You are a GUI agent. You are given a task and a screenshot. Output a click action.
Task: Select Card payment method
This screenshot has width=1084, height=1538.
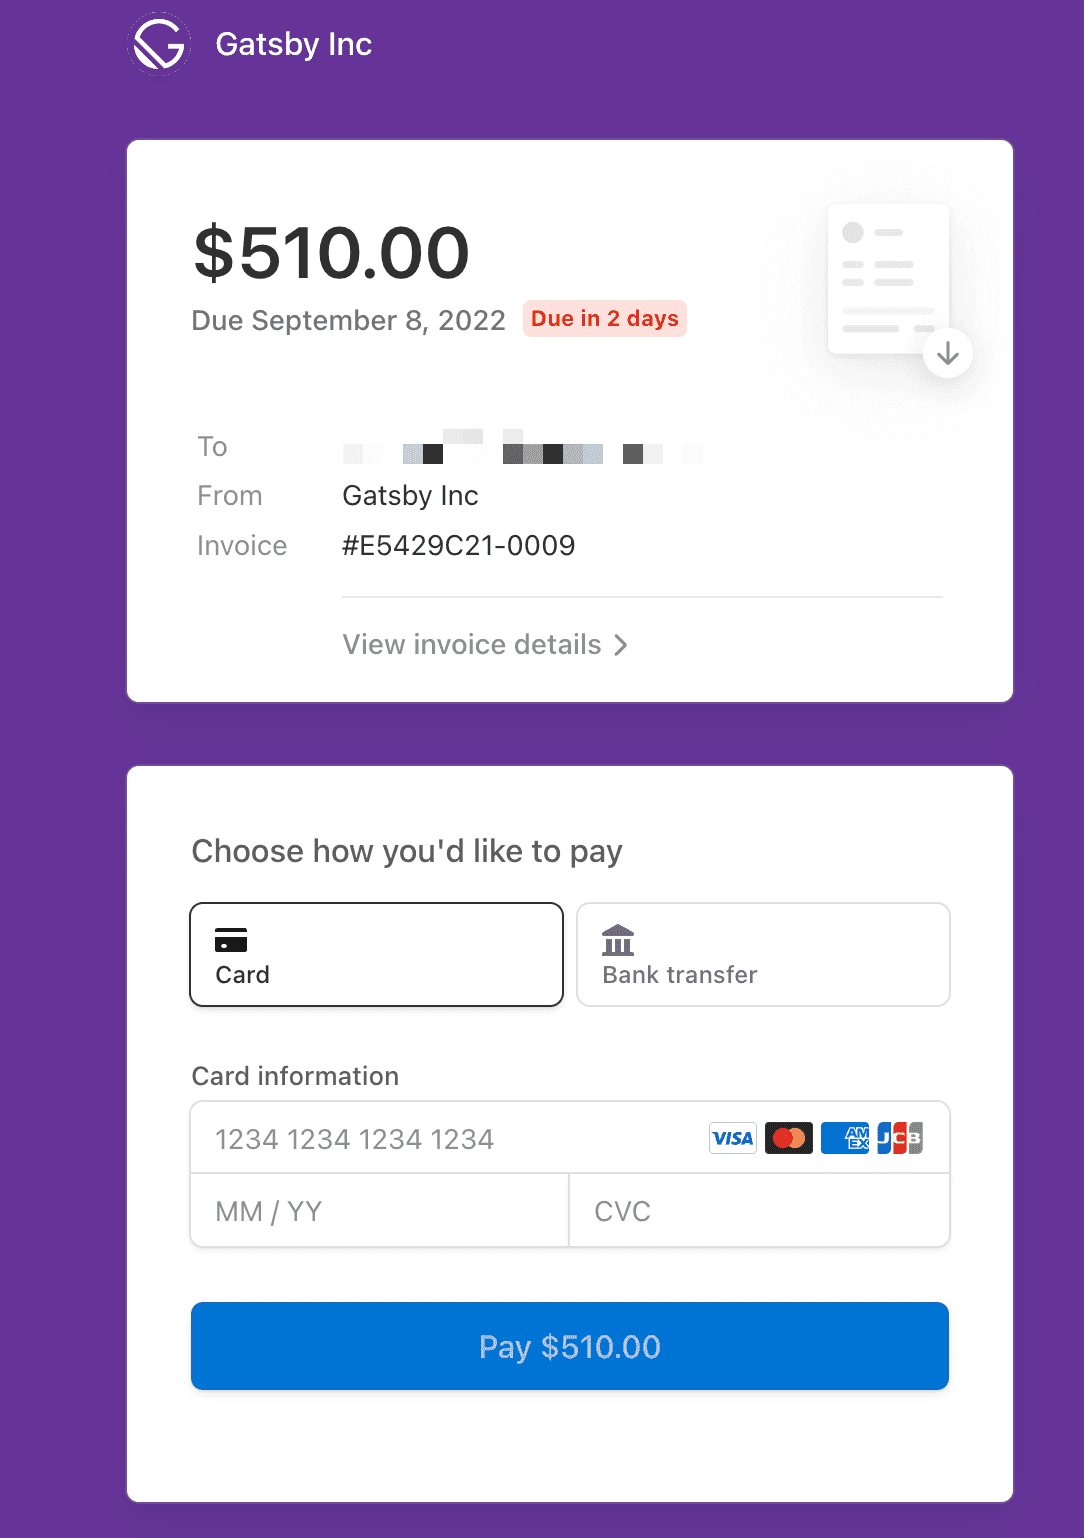pos(377,955)
